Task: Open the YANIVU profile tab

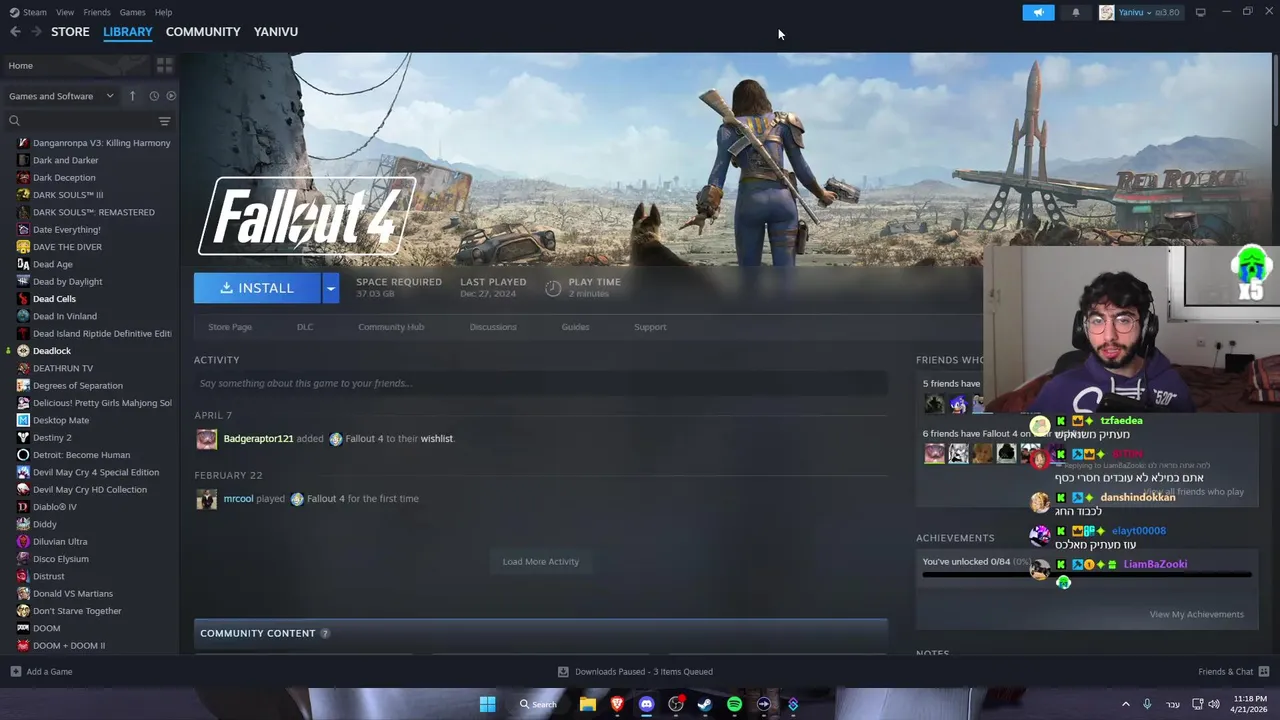Action: point(276,32)
